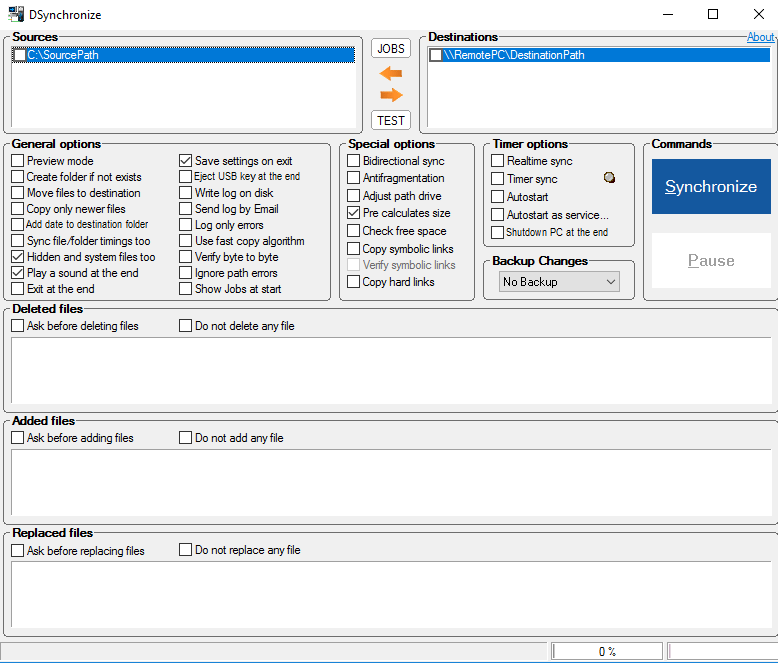Uncheck Pre calculates size
Screen dimensions: 778x663
pos(353,213)
